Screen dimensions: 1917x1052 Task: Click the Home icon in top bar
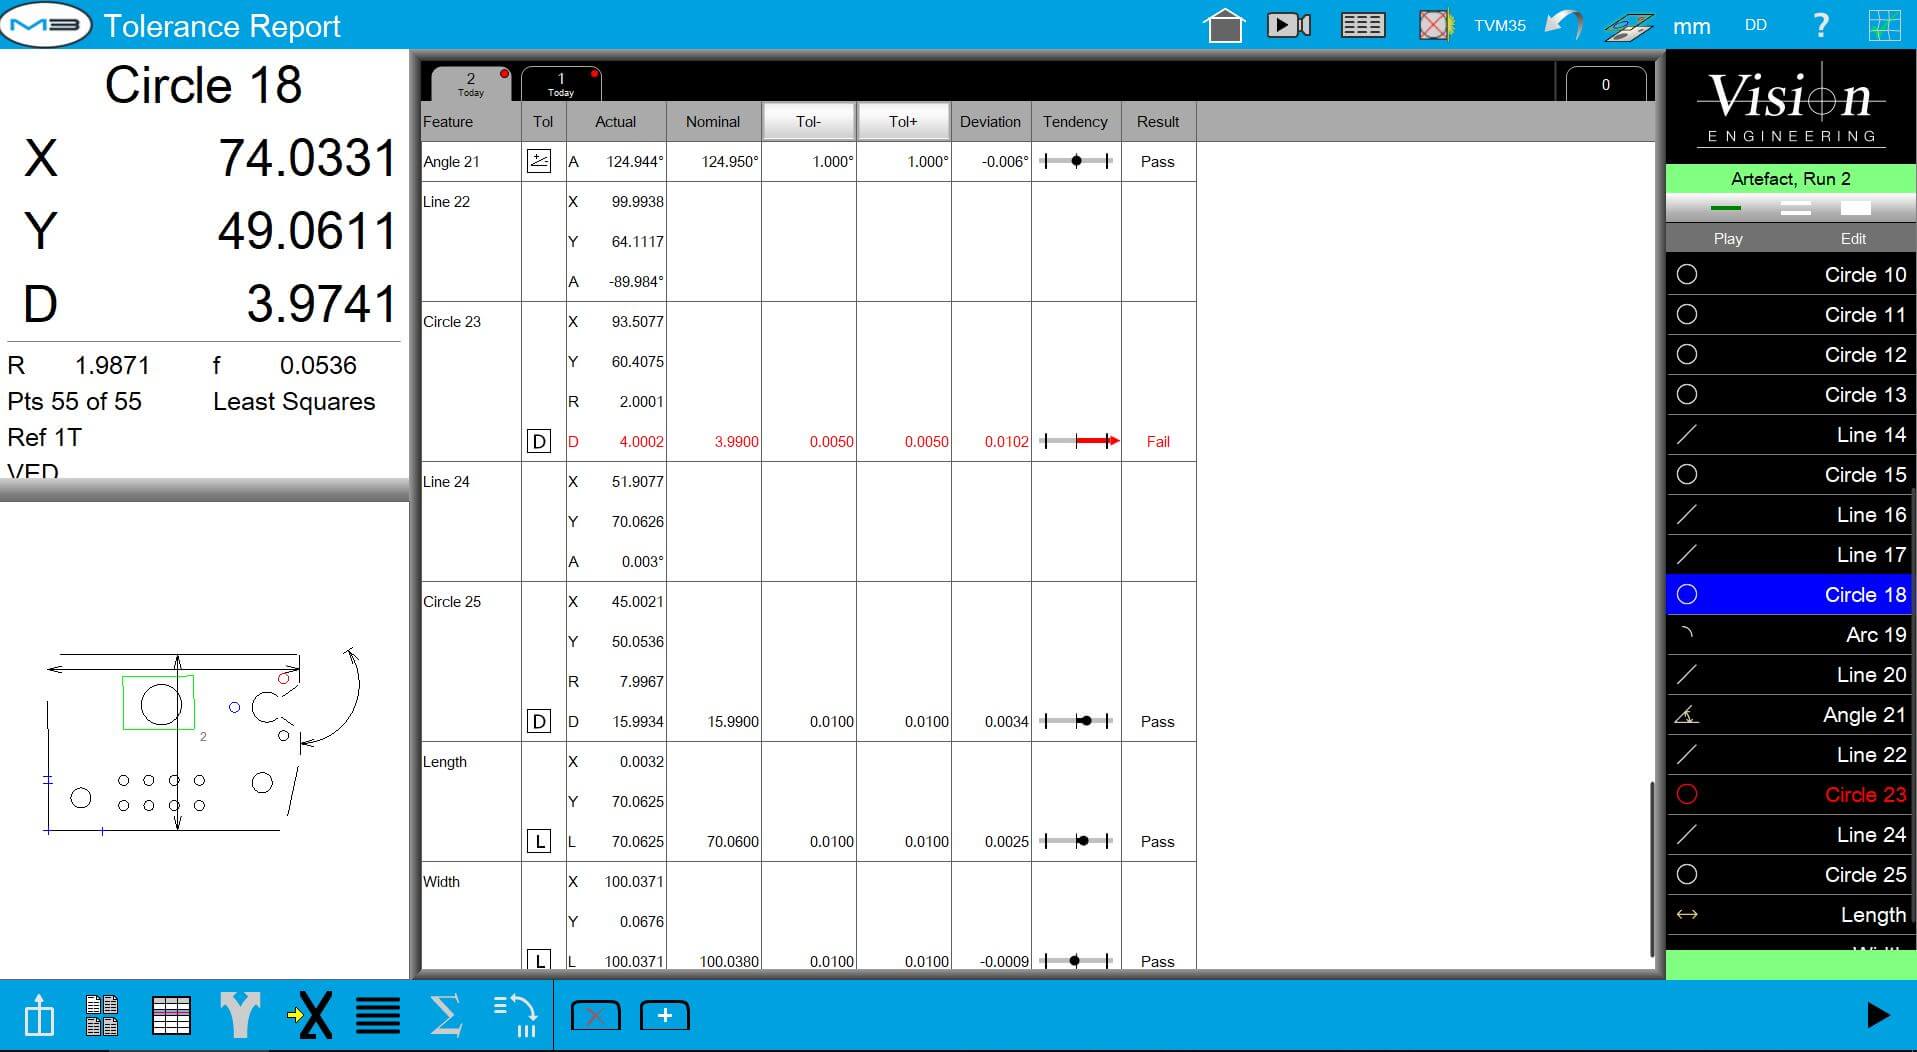coord(1224,25)
